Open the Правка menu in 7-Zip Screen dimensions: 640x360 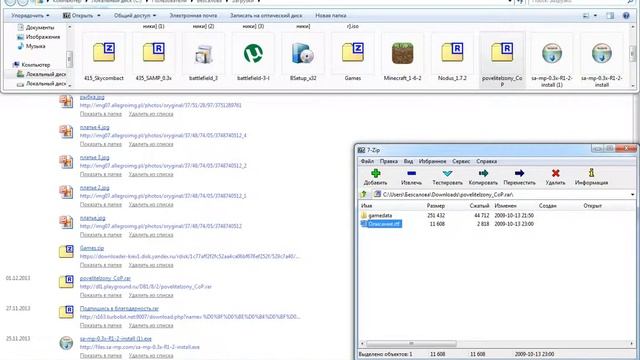click(x=389, y=161)
